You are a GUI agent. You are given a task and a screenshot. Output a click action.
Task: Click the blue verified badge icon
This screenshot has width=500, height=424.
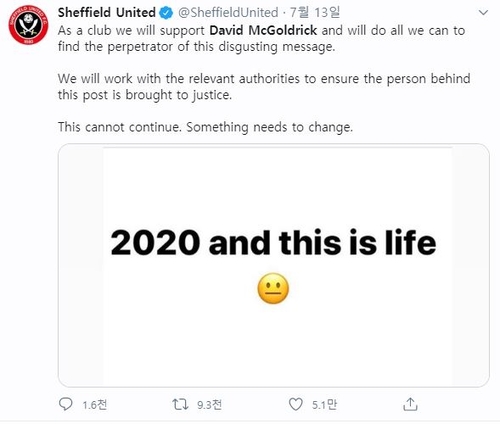pyautogui.click(x=166, y=13)
